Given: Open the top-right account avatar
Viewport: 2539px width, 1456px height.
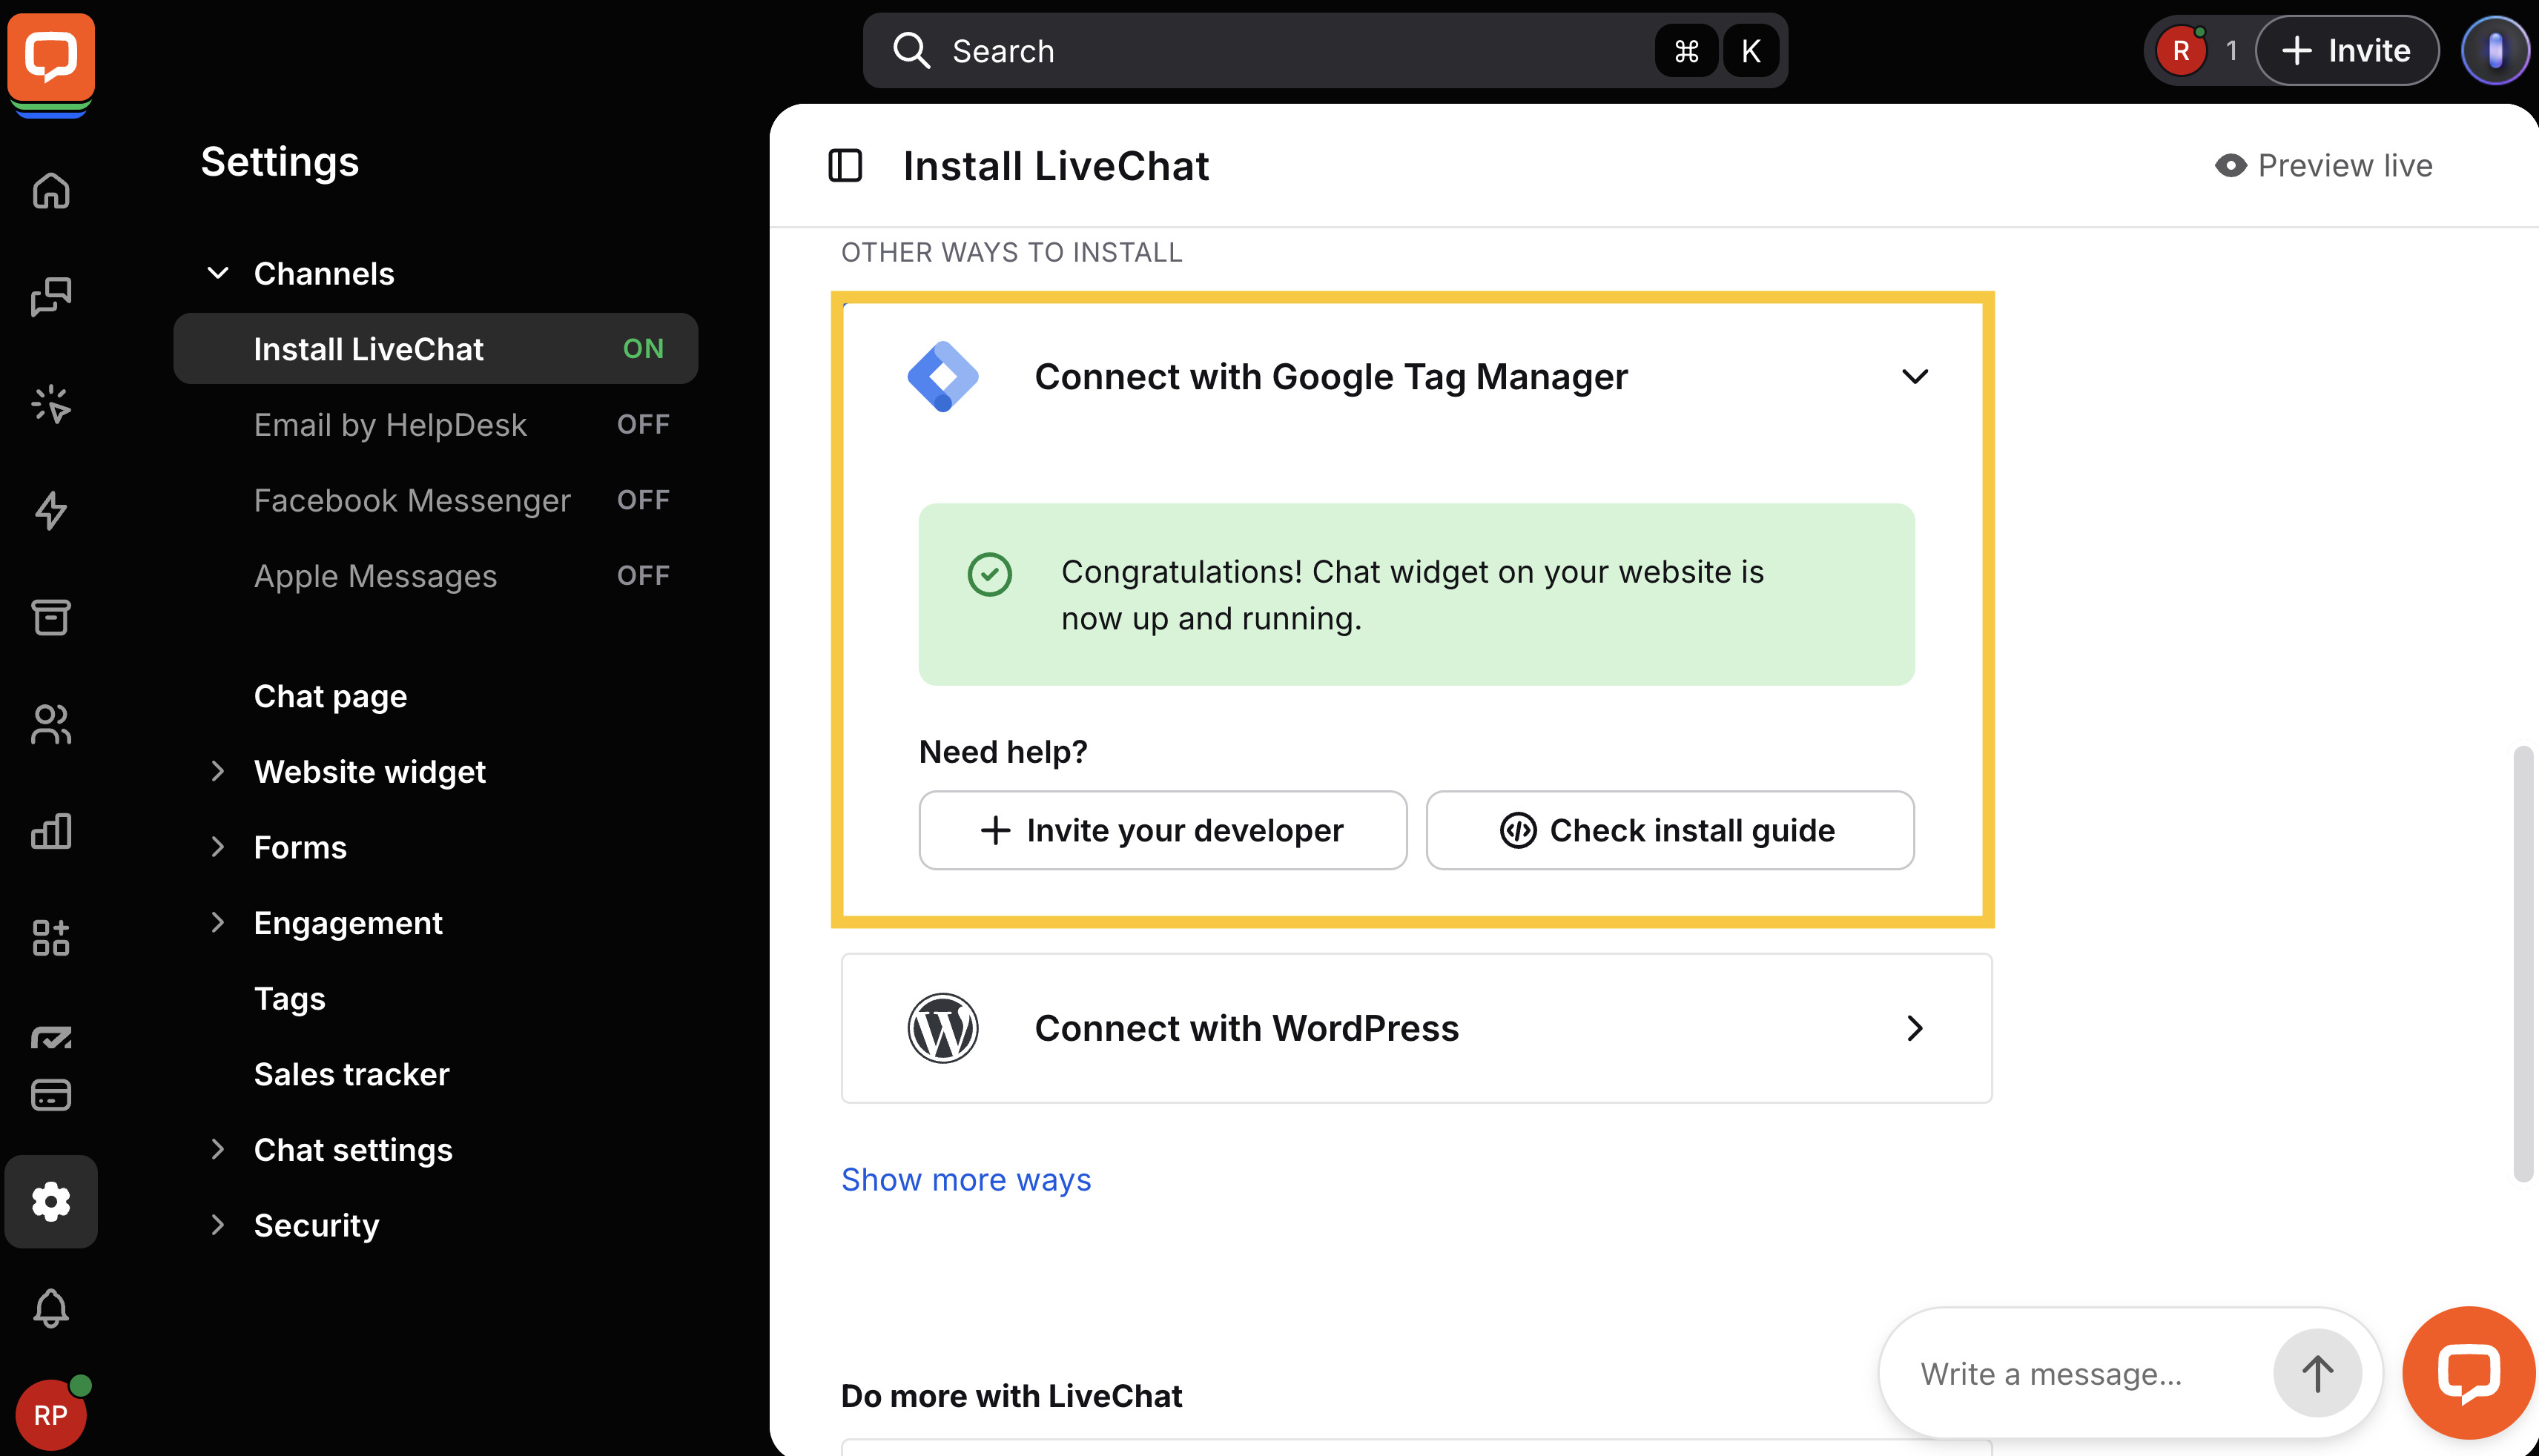Looking at the screenshot, I should [2495, 50].
